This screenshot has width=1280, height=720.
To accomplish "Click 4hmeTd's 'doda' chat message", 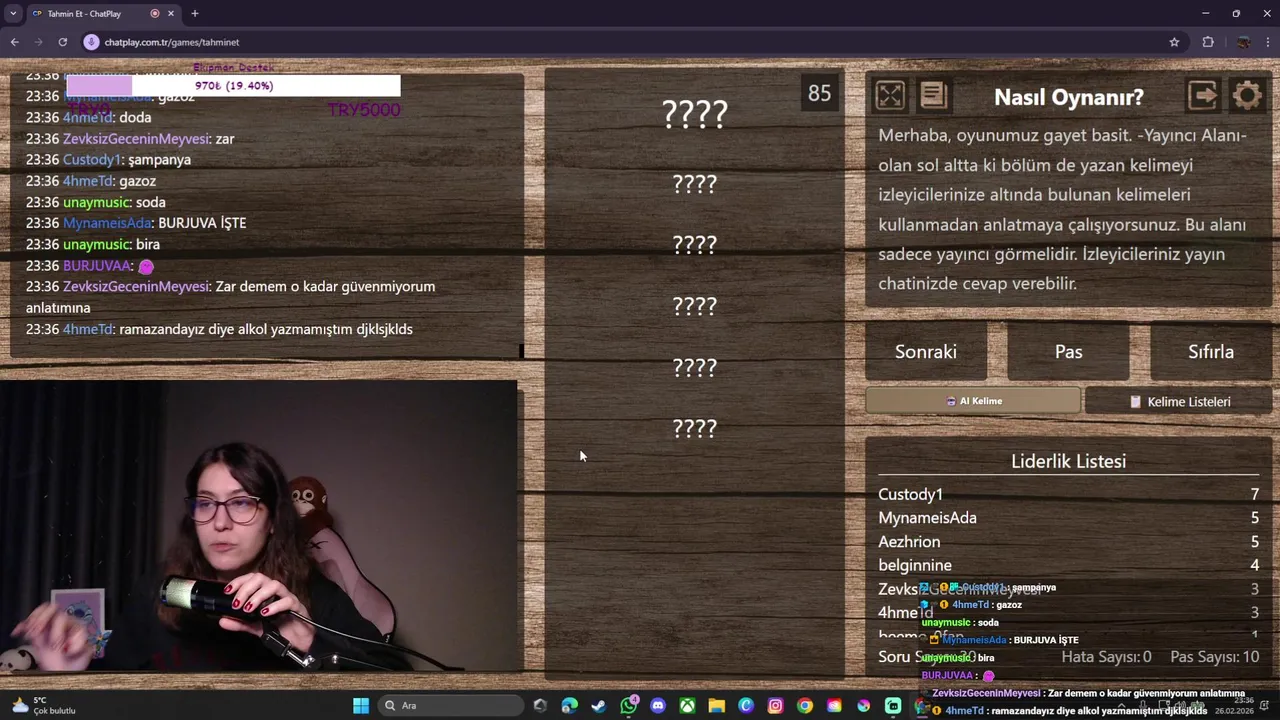I will pyautogui.click(x=89, y=118).
